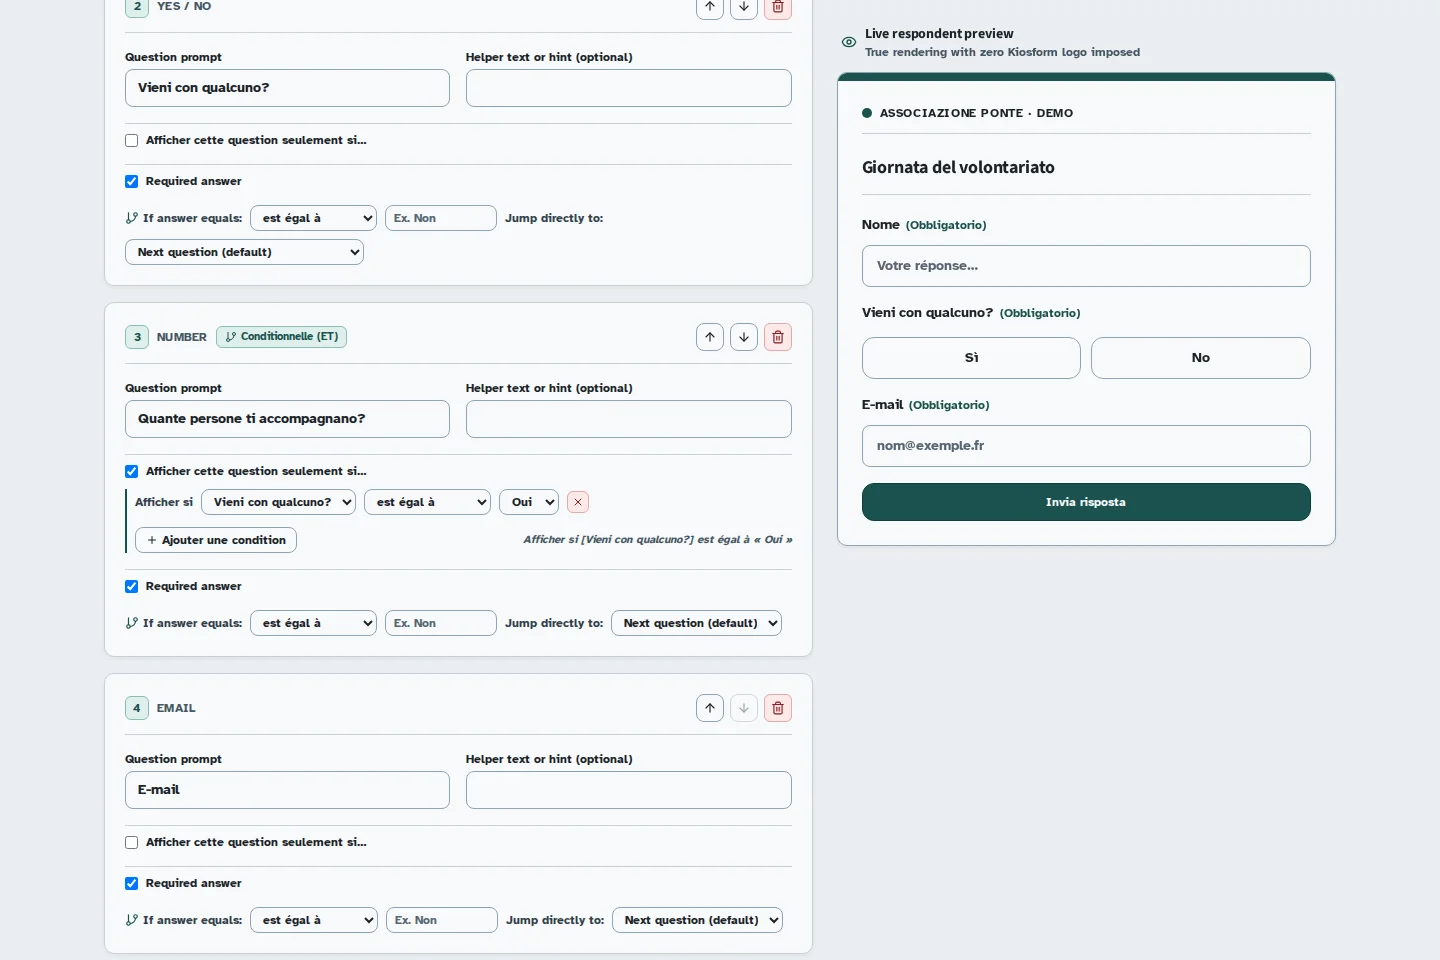Open the 'Oui' condition value dropdown
Screen dimensions: 1440x960
coord(529,502)
